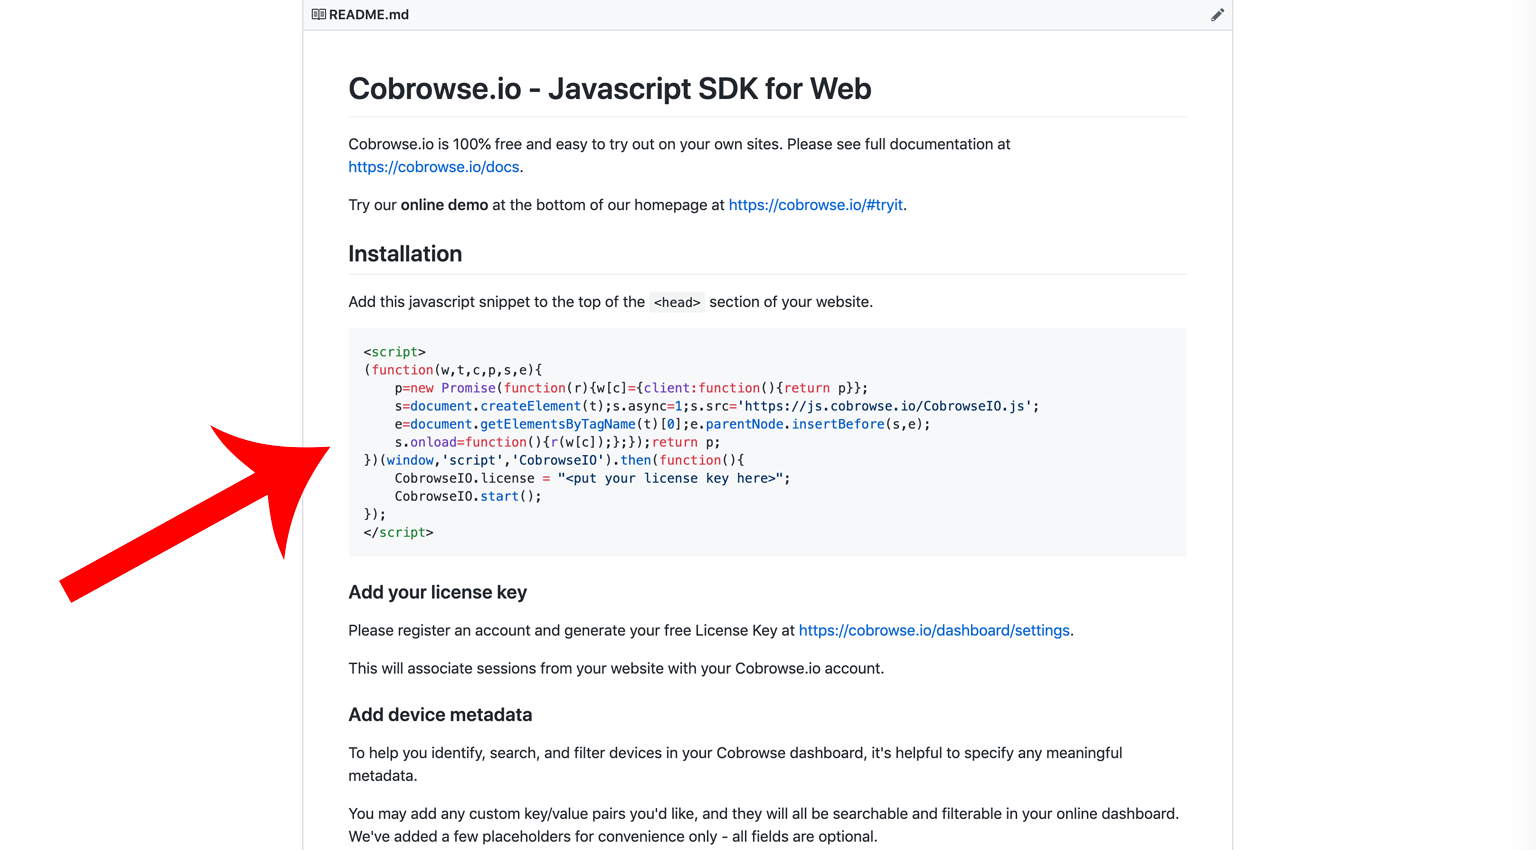Open the online demo link https://cobrowse.io/#tryit
This screenshot has width=1536, height=850.
(x=815, y=204)
